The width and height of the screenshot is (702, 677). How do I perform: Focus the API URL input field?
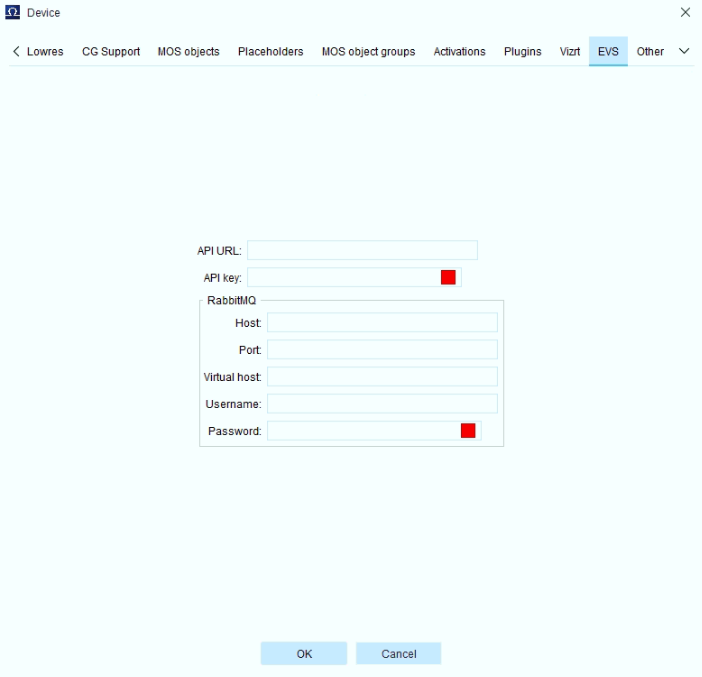pyautogui.click(x=362, y=250)
